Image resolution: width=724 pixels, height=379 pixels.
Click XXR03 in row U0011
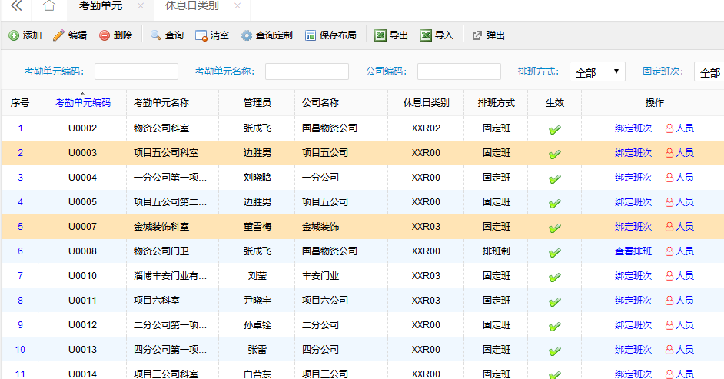(x=426, y=301)
